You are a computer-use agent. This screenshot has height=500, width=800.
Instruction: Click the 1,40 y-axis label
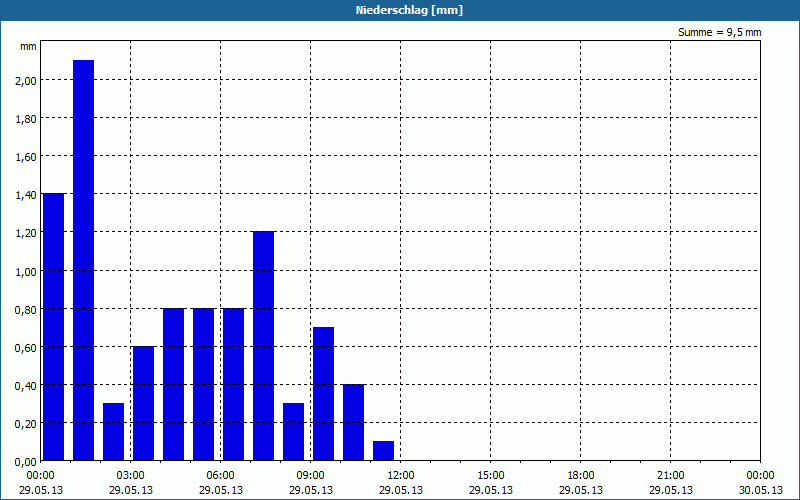coord(26,195)
